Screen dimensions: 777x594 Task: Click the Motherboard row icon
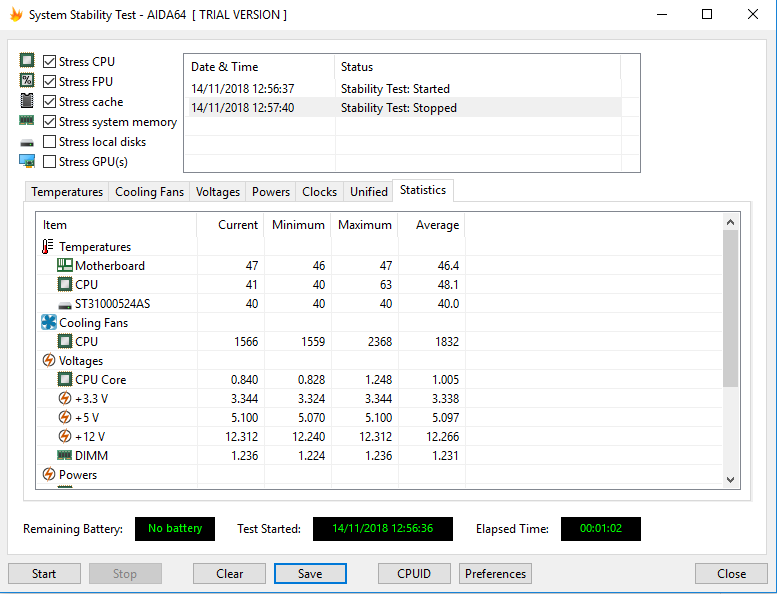click(x=64, y=265)
